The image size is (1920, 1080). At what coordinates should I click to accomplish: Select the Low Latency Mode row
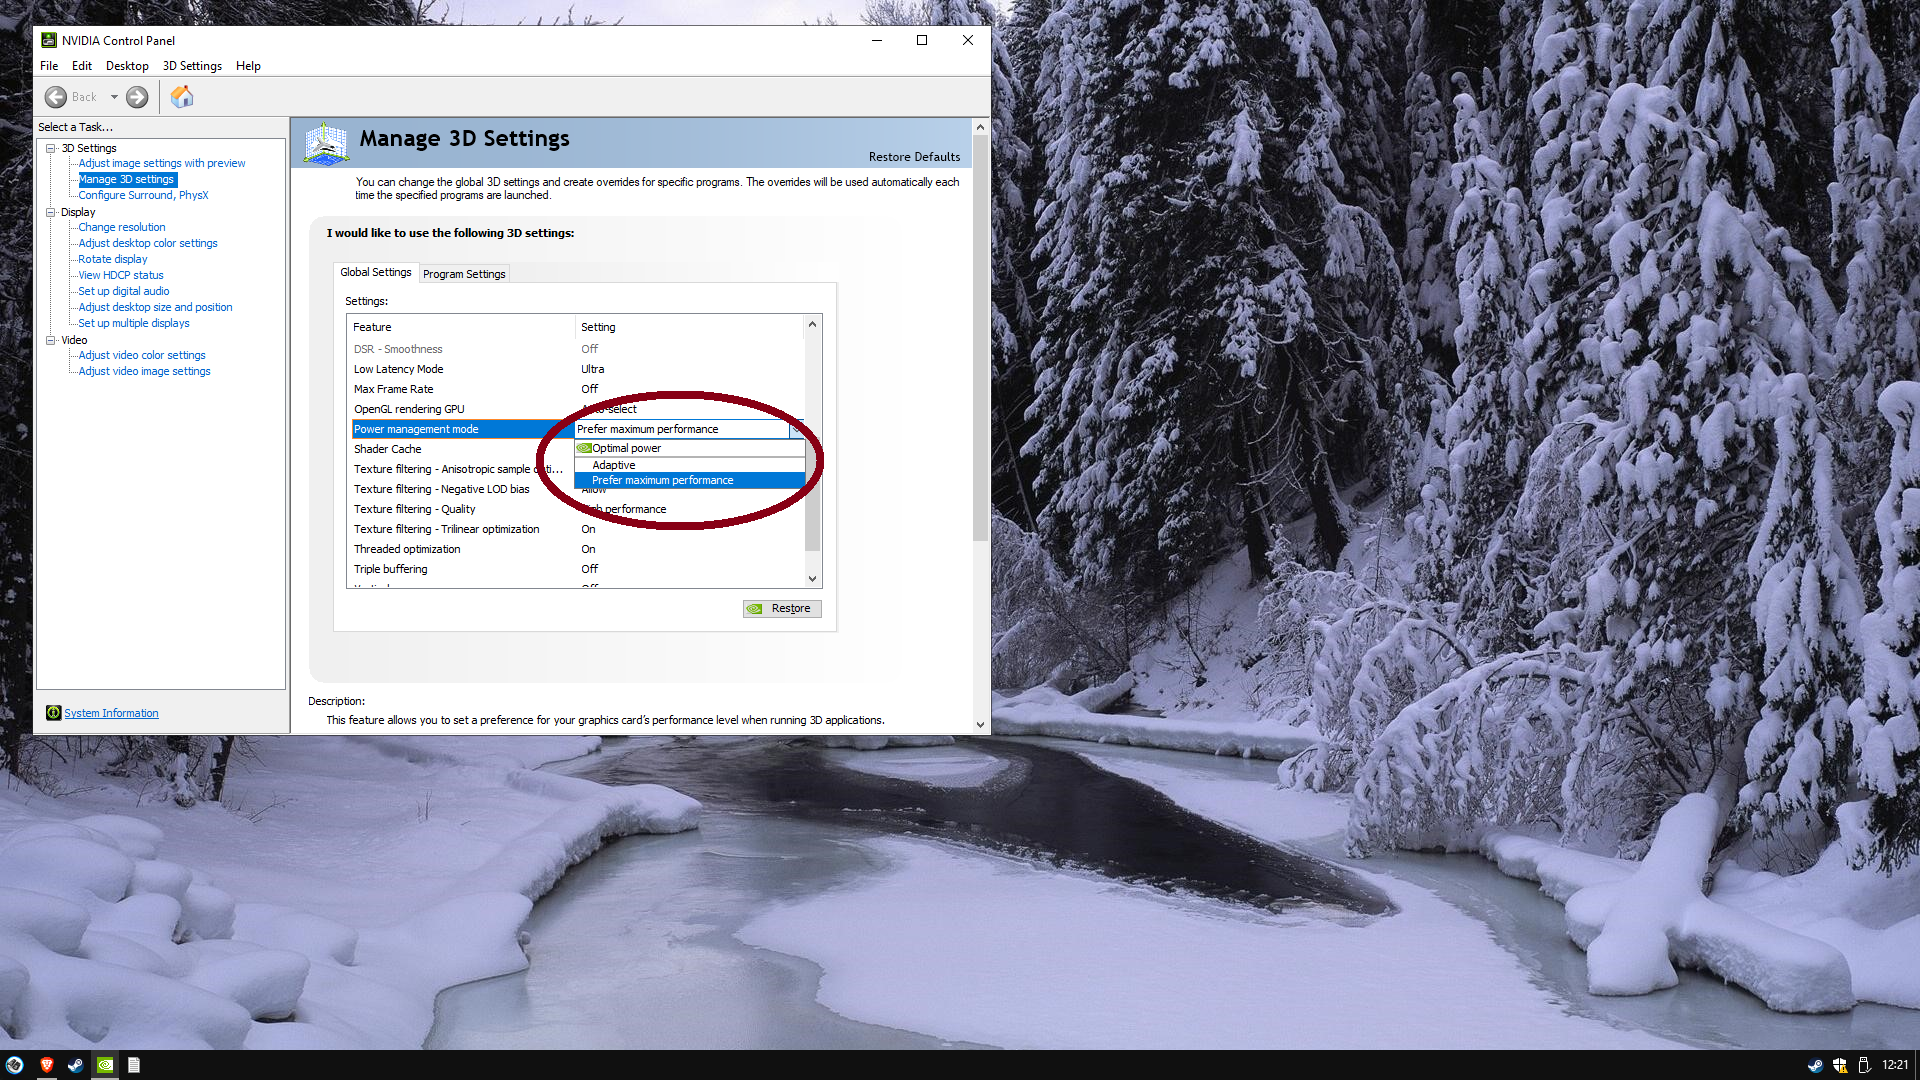click(399, 369)
